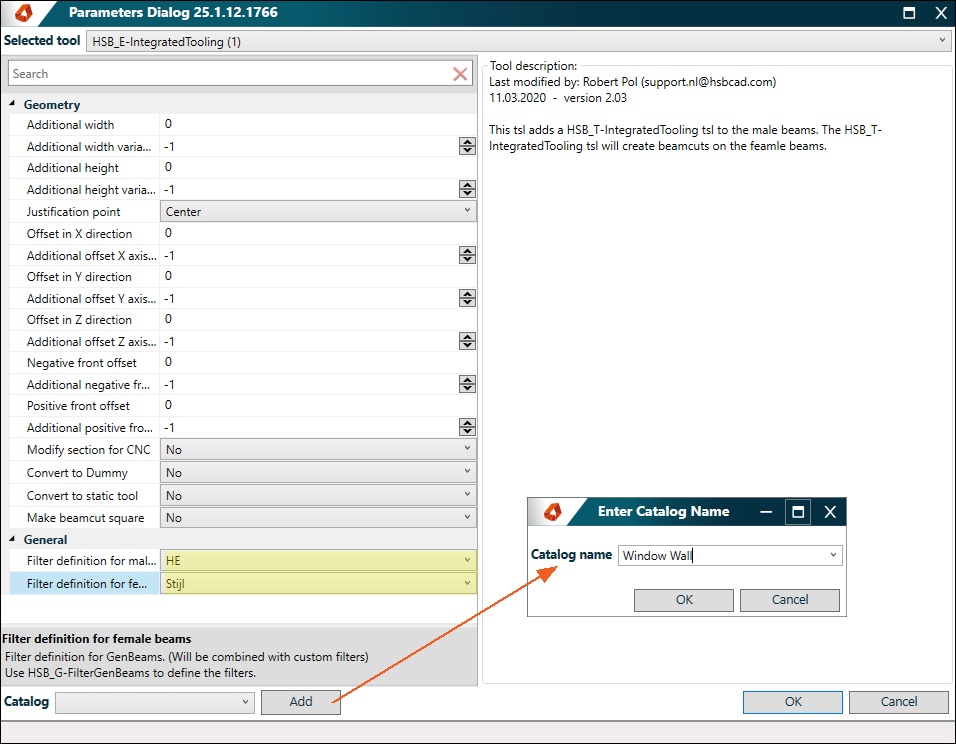Open male beams filter dropdown showing HE
Viewport: 956px width, 744px height.
pyautogui.click(x=318, y=560)
